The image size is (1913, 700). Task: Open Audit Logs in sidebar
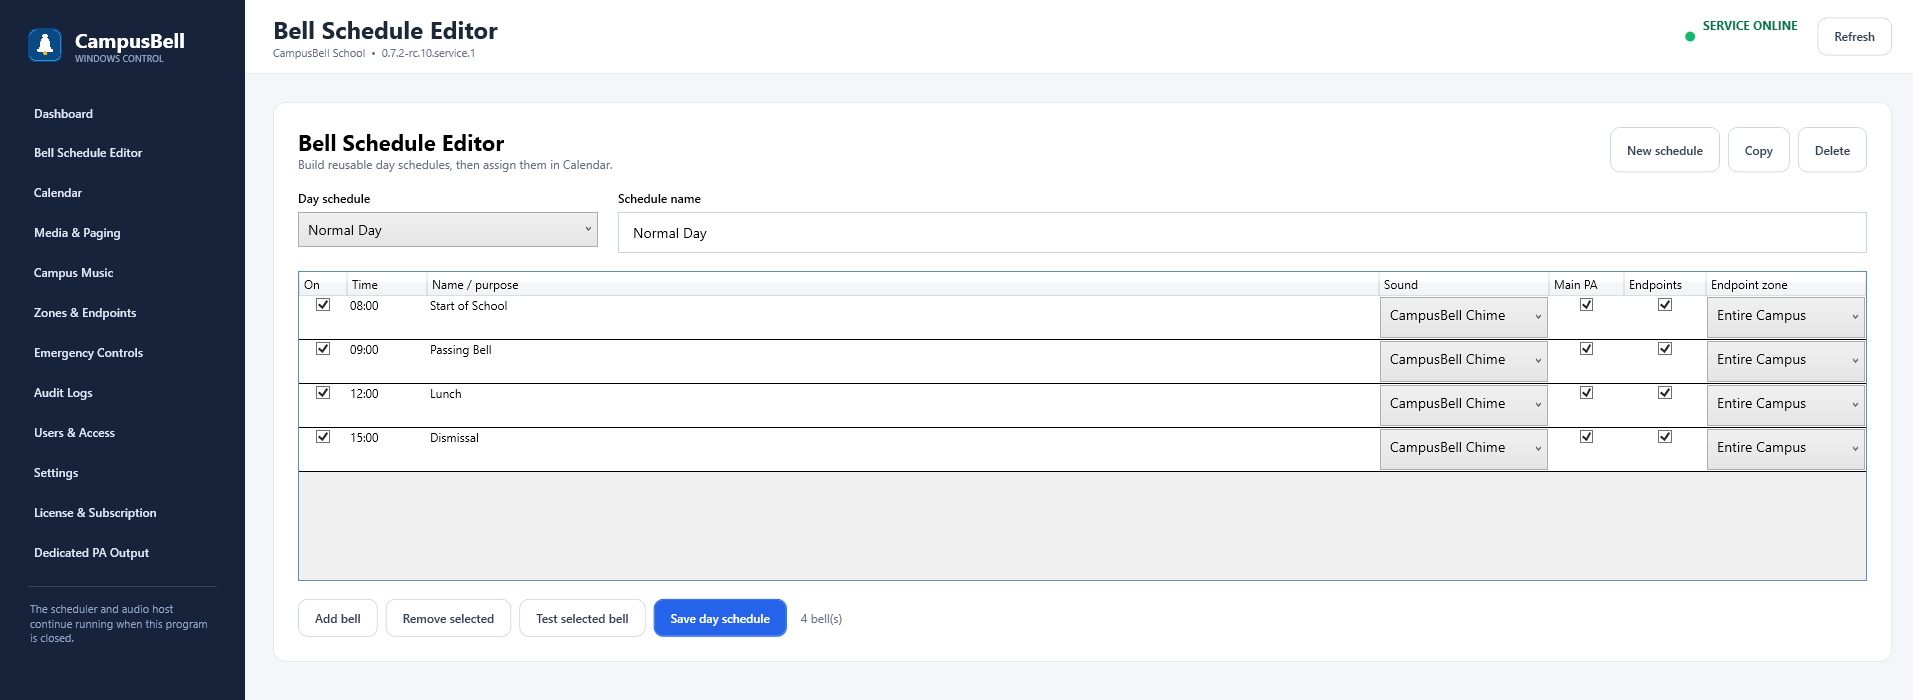(x=63, y=393)
